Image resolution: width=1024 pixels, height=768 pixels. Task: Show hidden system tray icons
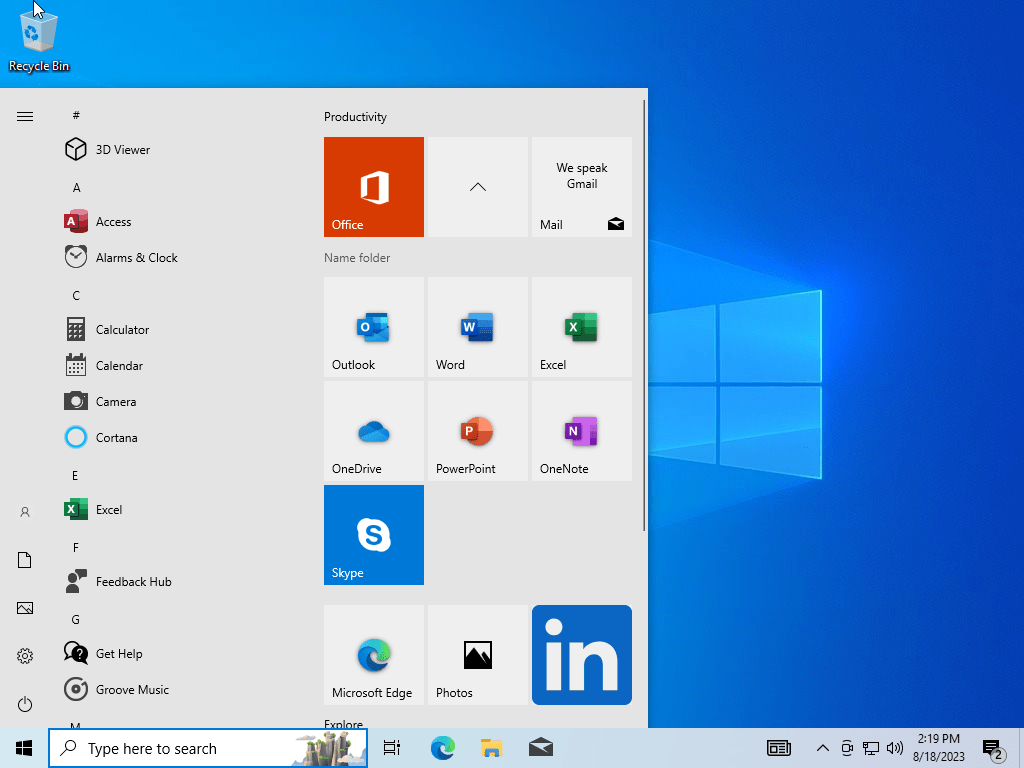[822, 748]
